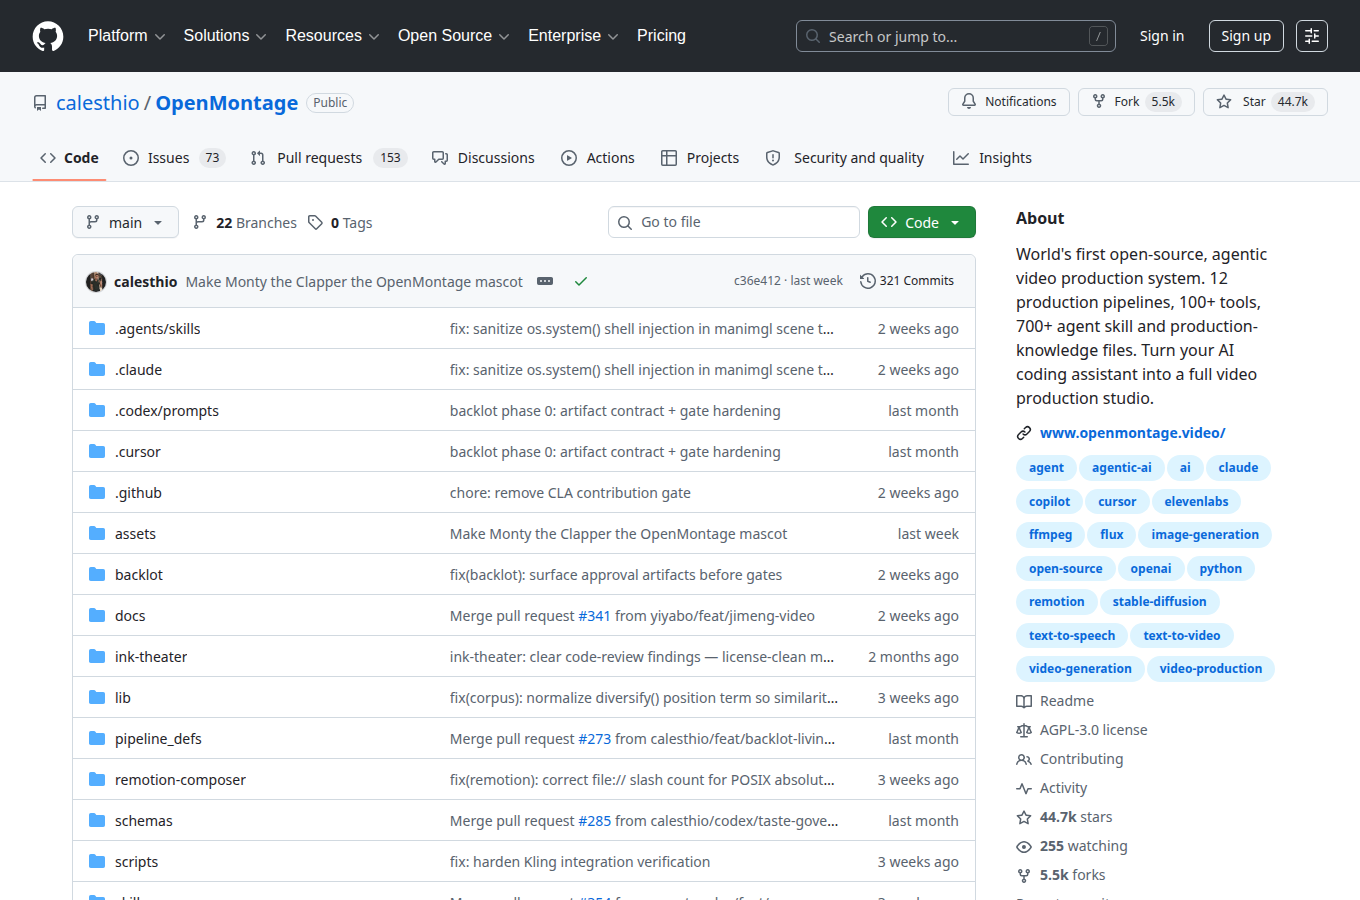
Task: Click the Sign in link
Action: [x=1162, y=36]
